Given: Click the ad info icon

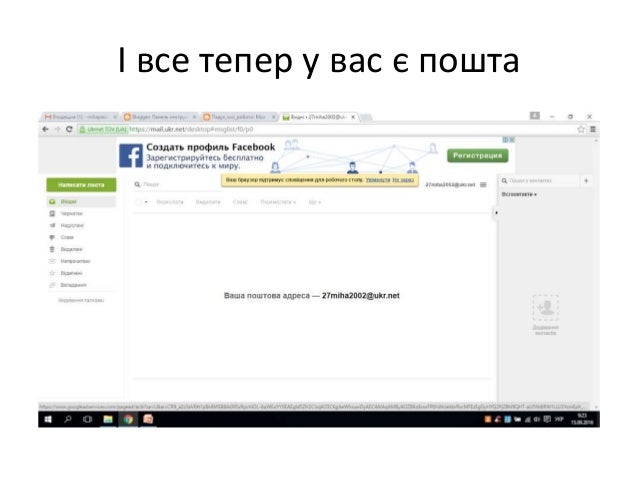Looking at the screenshot, I should click(505, 140).
